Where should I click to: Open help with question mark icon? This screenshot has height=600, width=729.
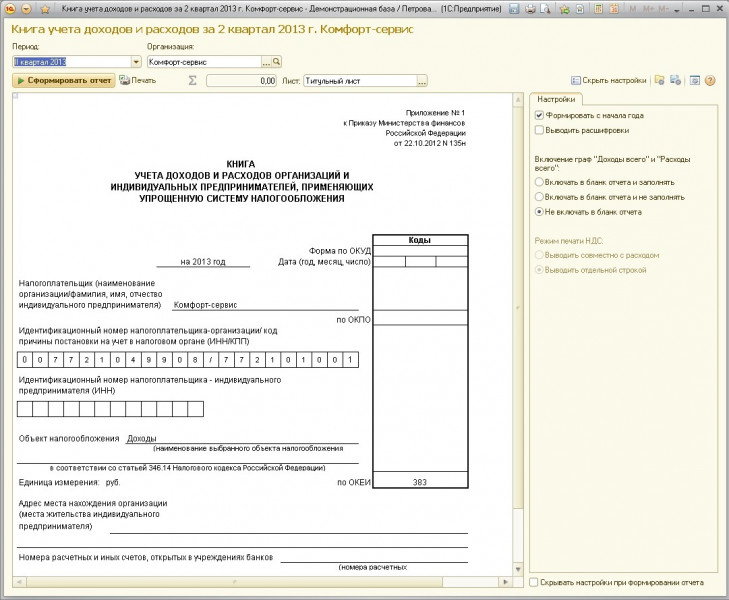point(710,80)
